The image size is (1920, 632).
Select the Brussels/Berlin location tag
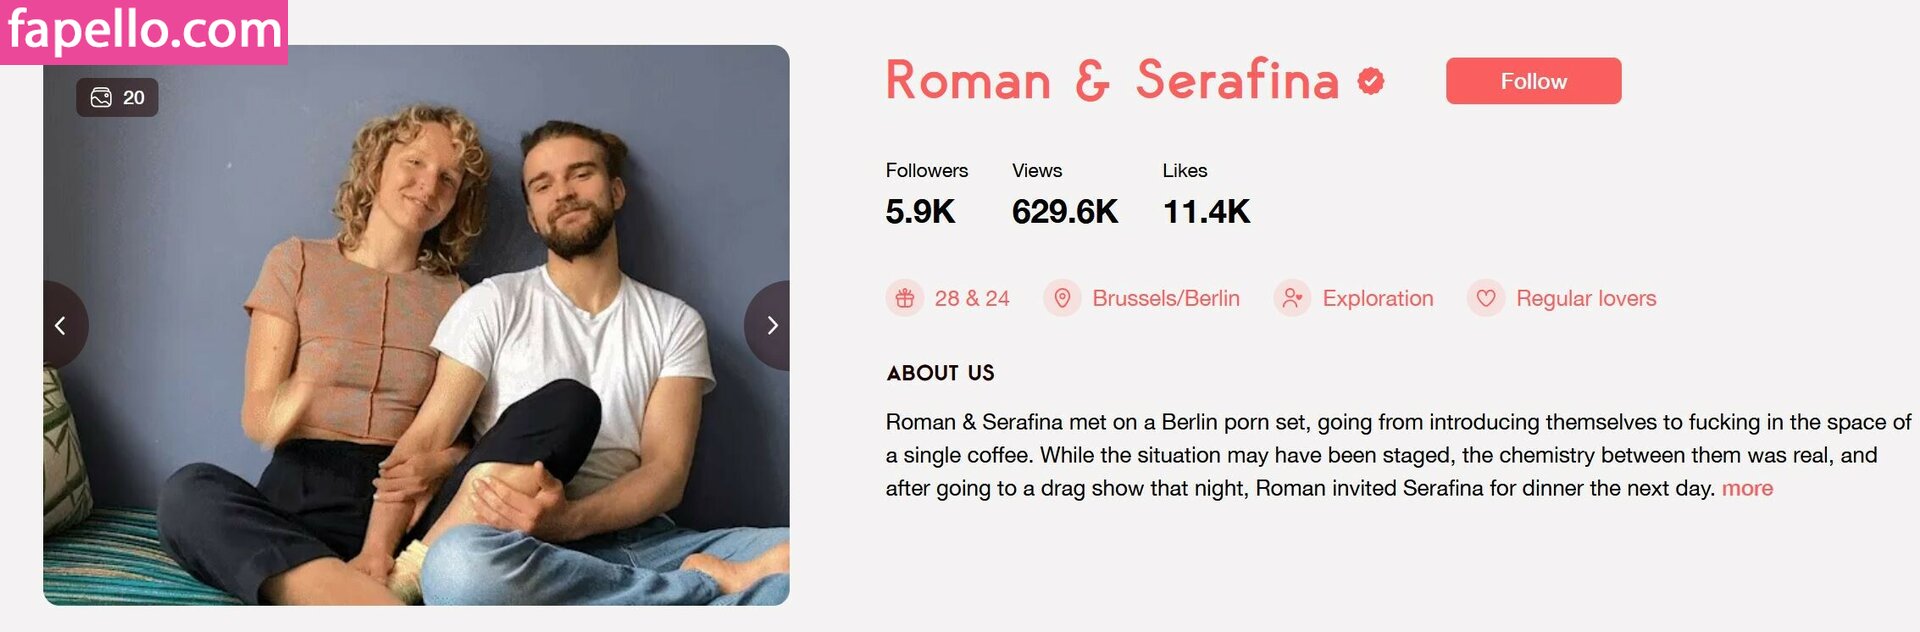(x=1166, y=298)
